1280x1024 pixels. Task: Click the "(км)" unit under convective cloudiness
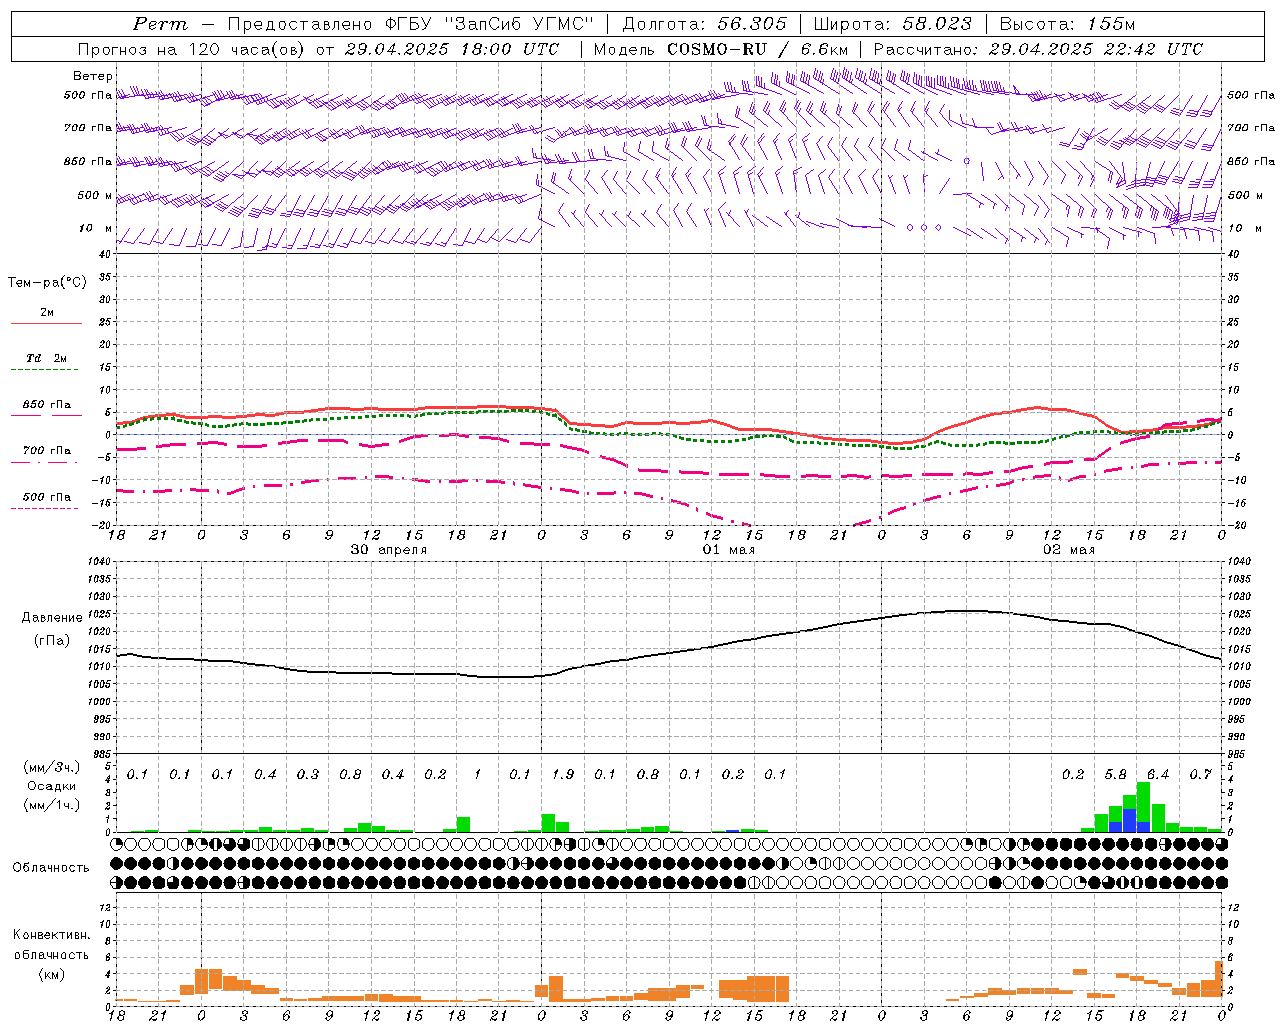tap(51, 974)
